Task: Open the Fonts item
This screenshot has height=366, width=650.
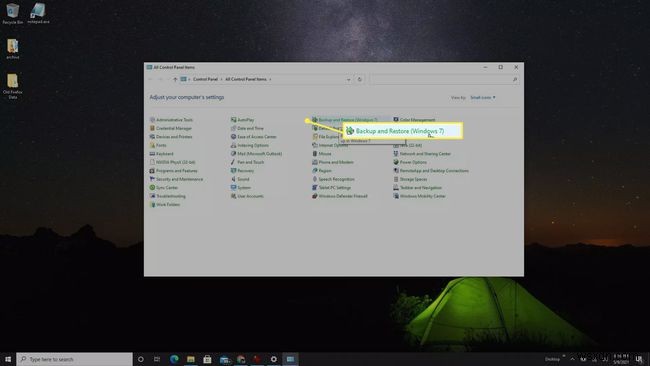Action: (158, 145)
